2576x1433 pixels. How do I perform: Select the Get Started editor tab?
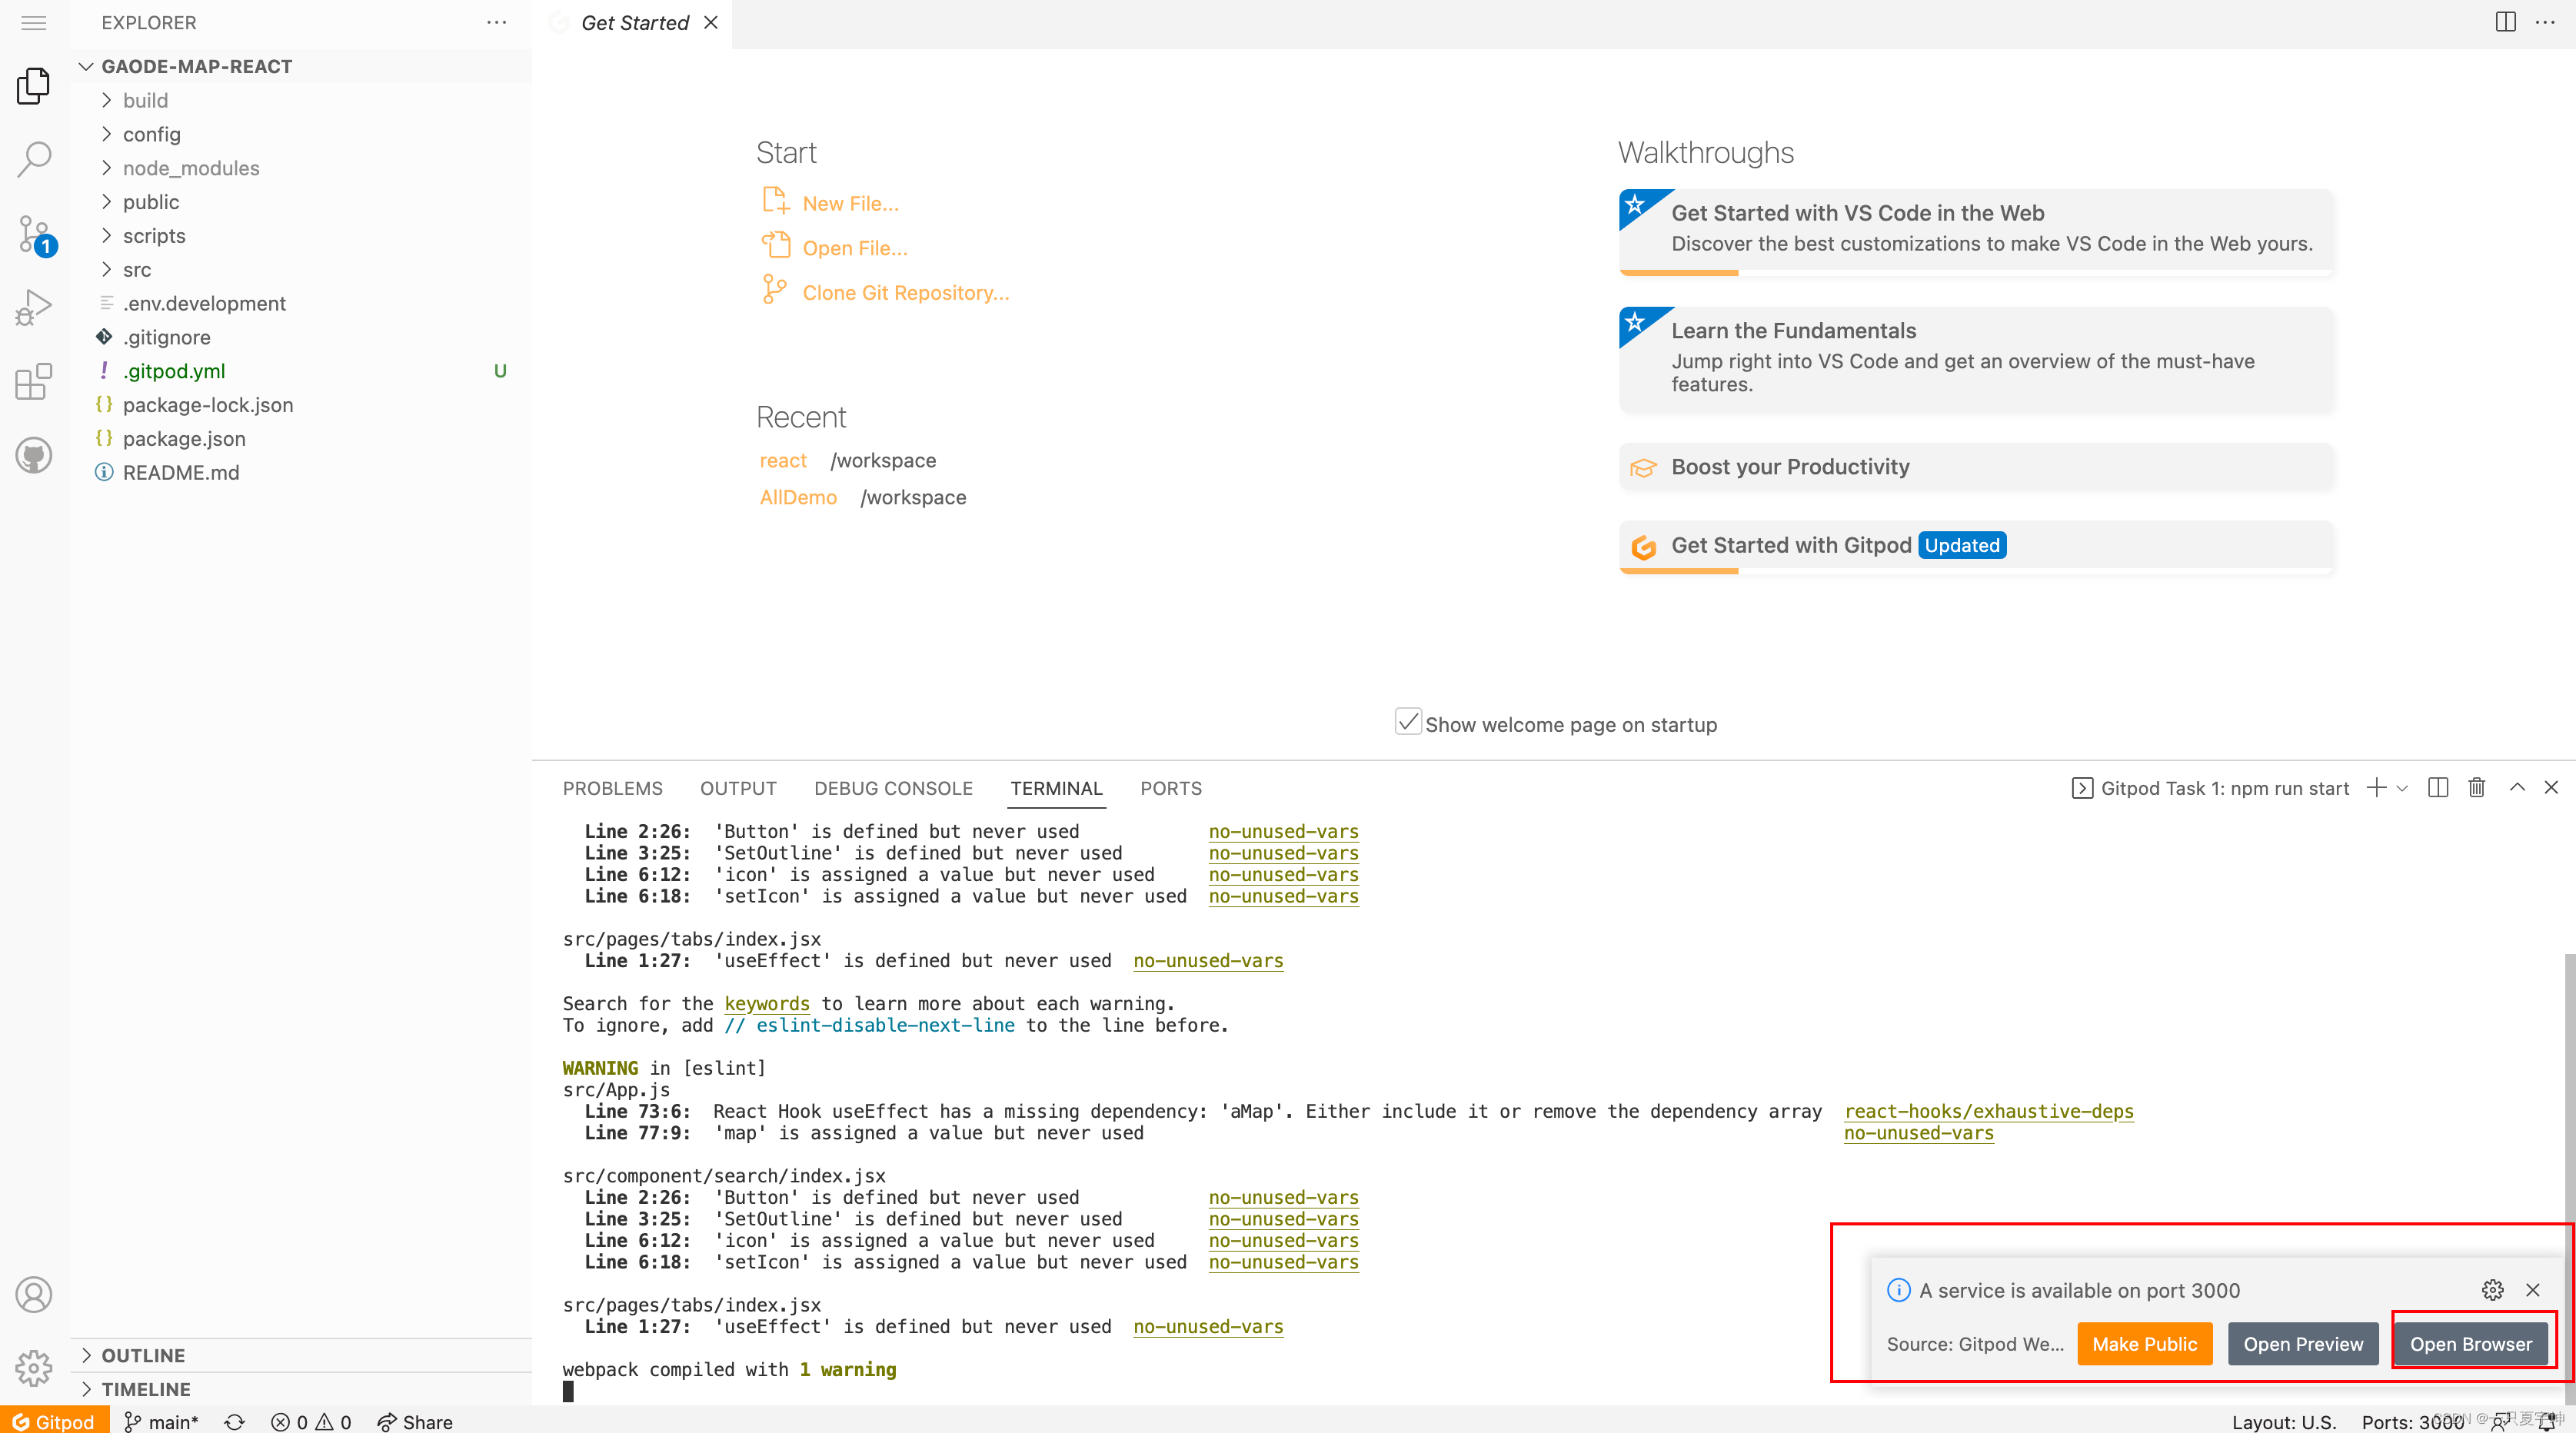[x=634, y=22]
